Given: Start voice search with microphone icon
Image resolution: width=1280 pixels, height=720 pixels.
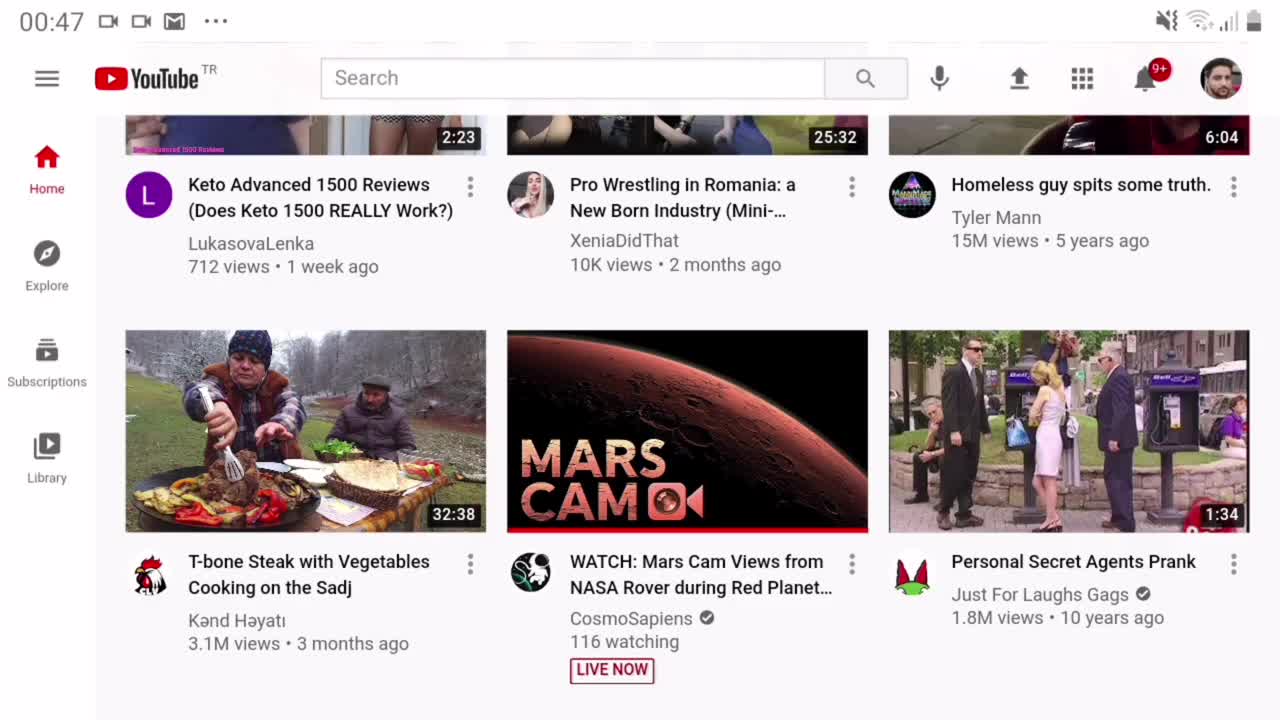Looking at the screenshot, I should point(939,78).
